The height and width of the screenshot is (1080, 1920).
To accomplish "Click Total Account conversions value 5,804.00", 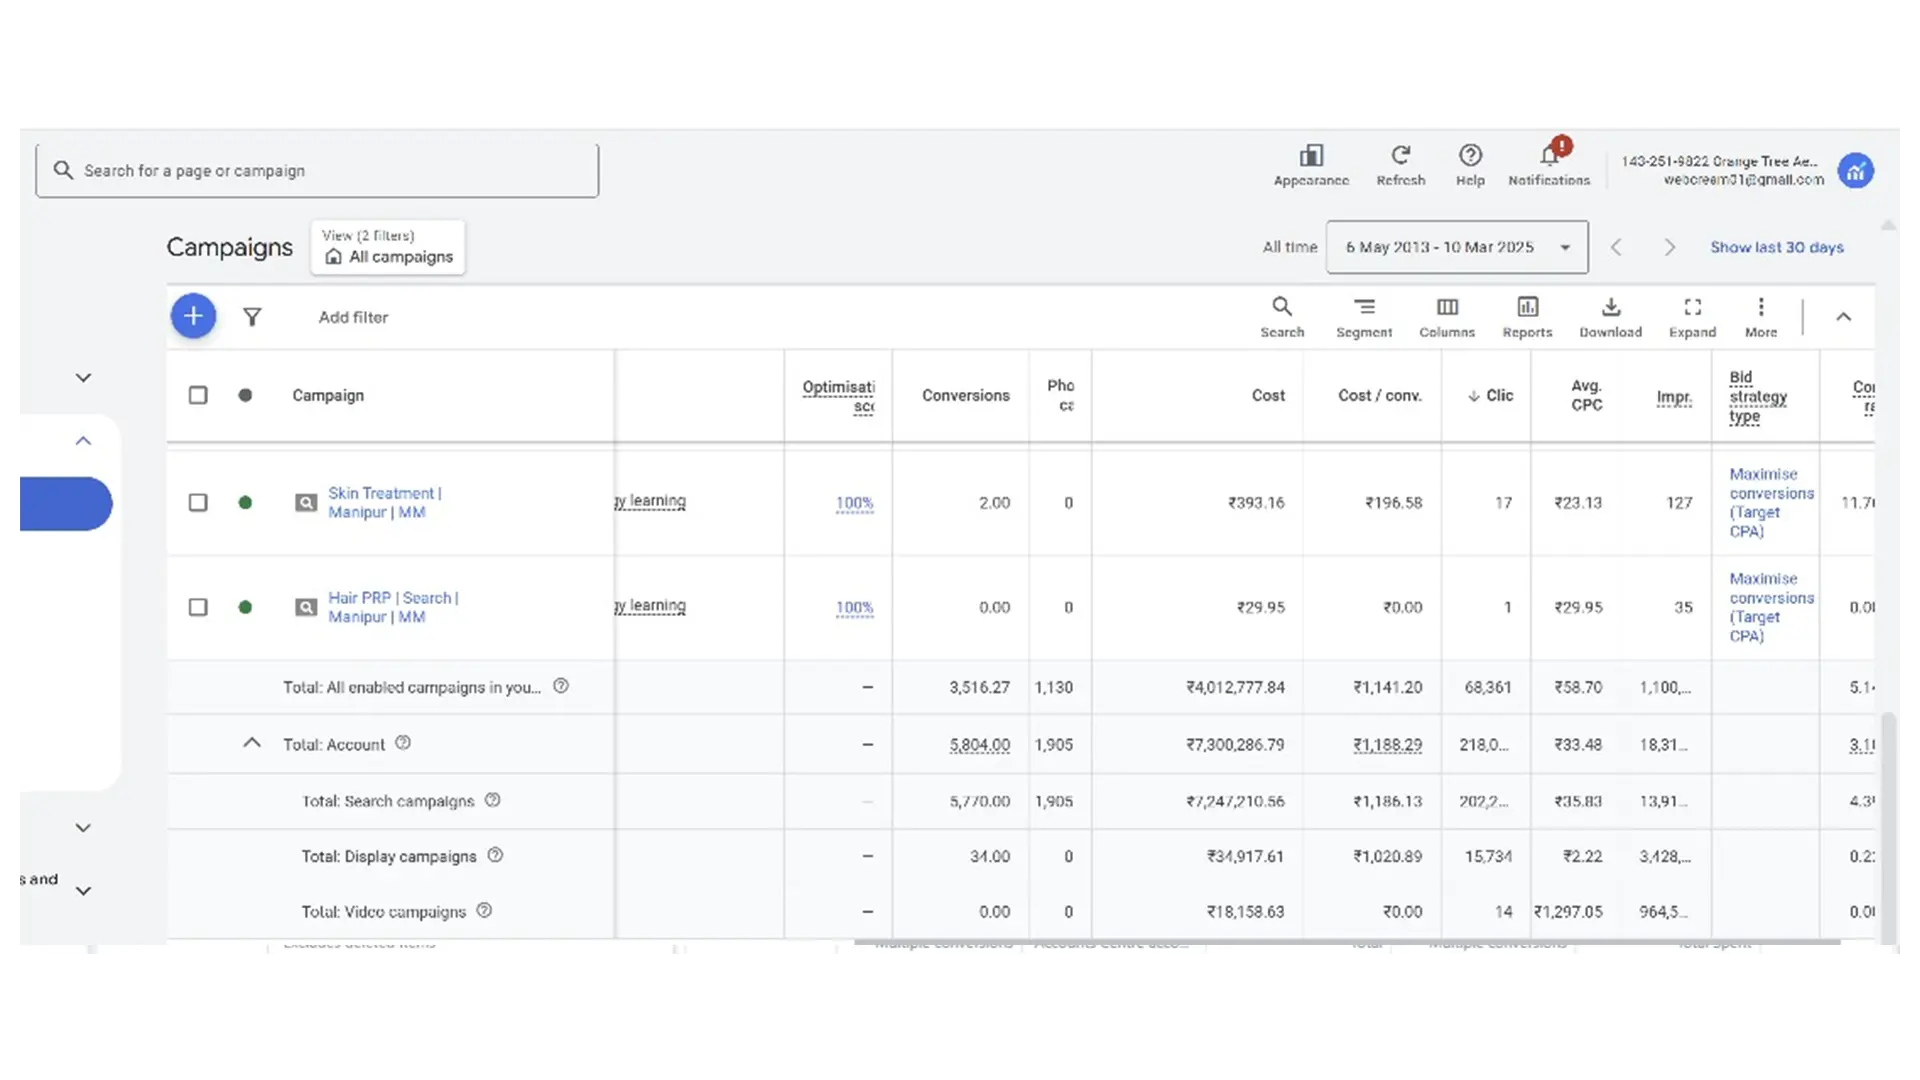I will (x=979, y=745).
